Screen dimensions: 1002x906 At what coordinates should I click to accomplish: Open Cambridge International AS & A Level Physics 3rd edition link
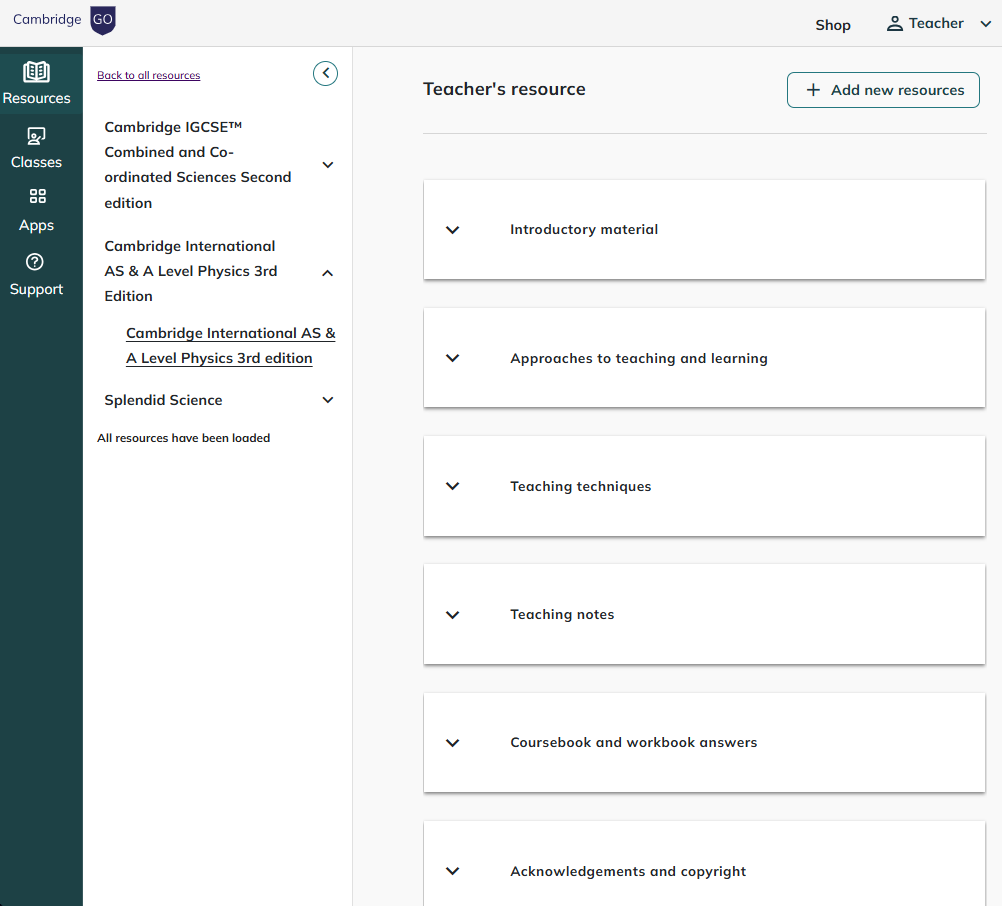coord(230,346)
